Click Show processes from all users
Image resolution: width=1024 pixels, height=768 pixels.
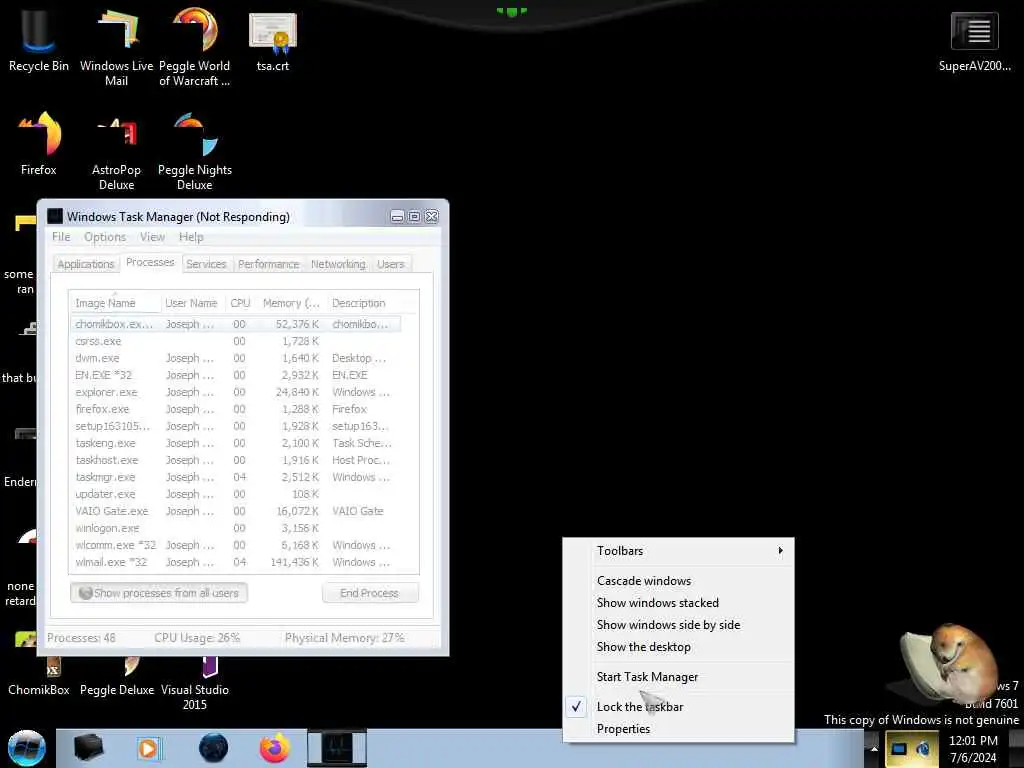pos(159,593)
